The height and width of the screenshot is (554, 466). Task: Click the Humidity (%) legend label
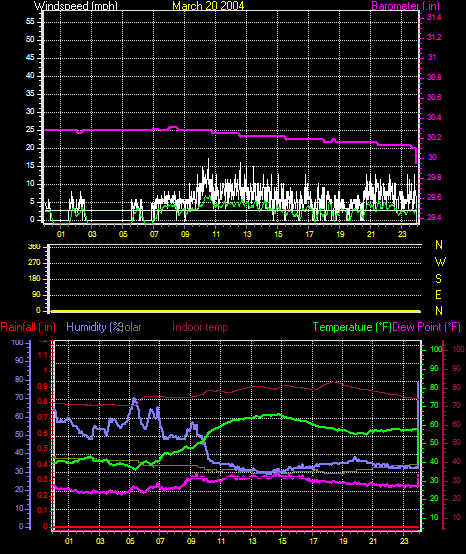point(93,327)
